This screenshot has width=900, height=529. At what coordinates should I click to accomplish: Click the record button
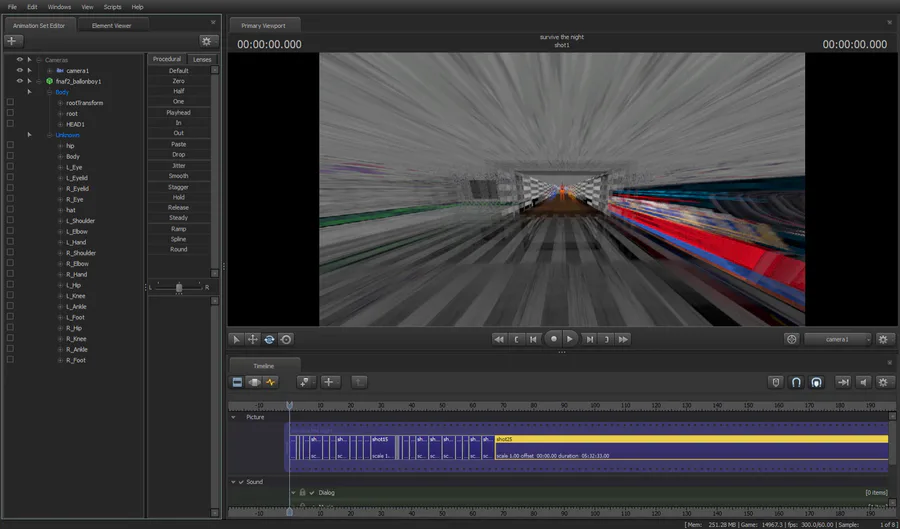point(553,339)
